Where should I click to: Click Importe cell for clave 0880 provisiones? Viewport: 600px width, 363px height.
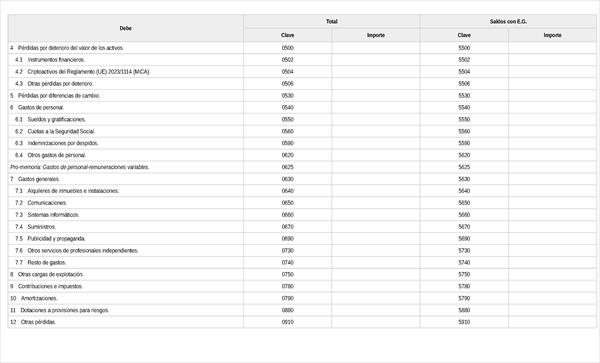pyautogui.click(x=376, y=310)
